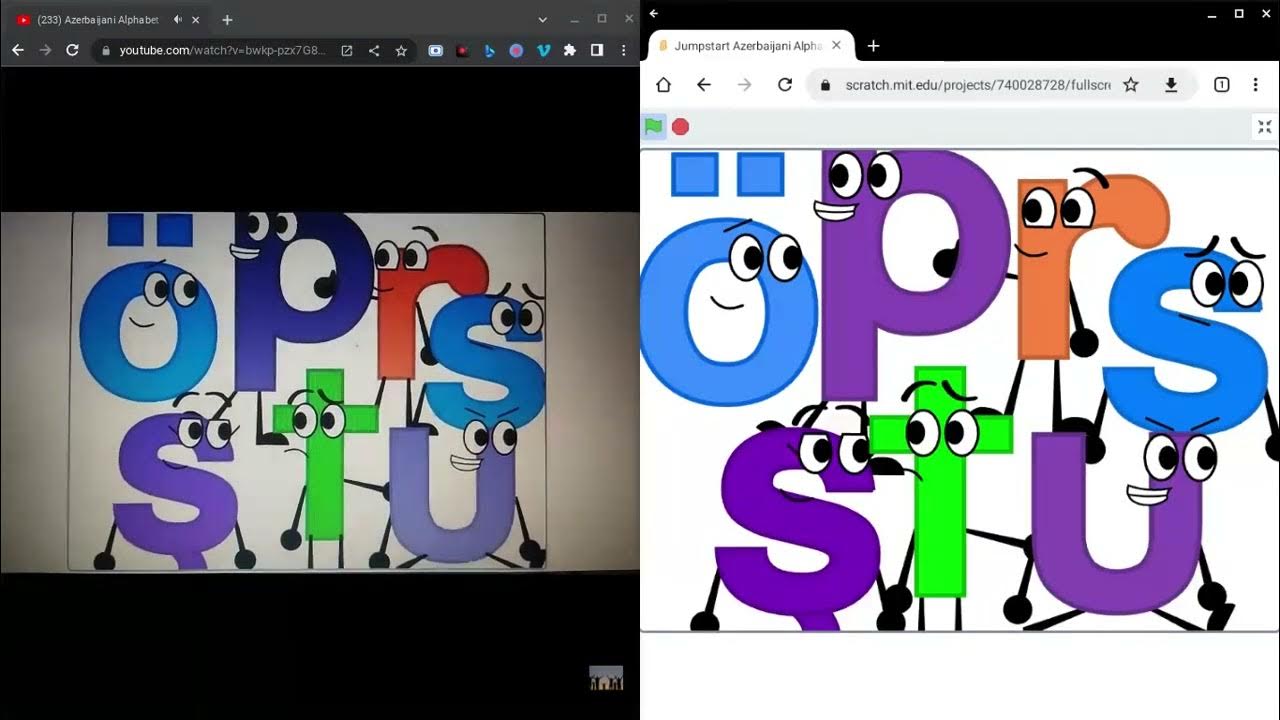Share the YouTube page from the toolbar
Screen dimensions: 1280x720
pyautogui.click(x=374, y=50)
